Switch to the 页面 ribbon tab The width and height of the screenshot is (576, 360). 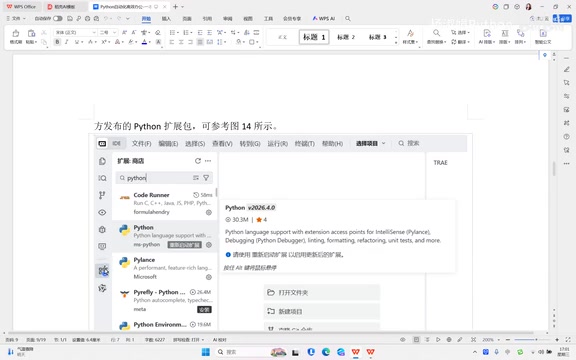tap(187, 18)
